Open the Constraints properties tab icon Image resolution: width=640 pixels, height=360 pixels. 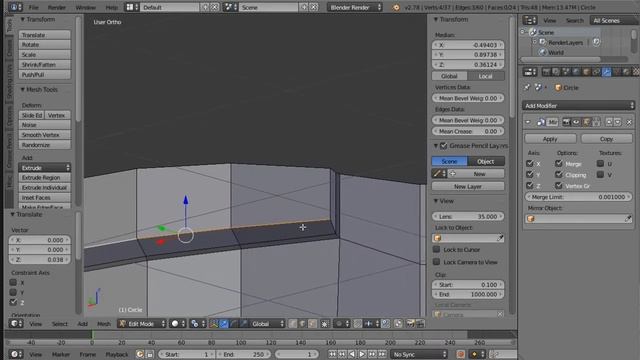click(x=596, y=72)
